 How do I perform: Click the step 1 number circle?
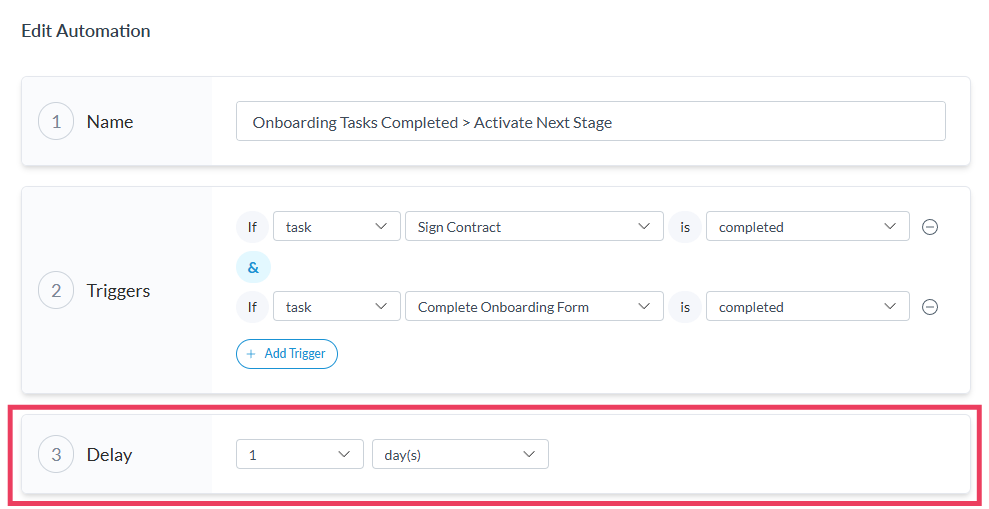point(56,122)
